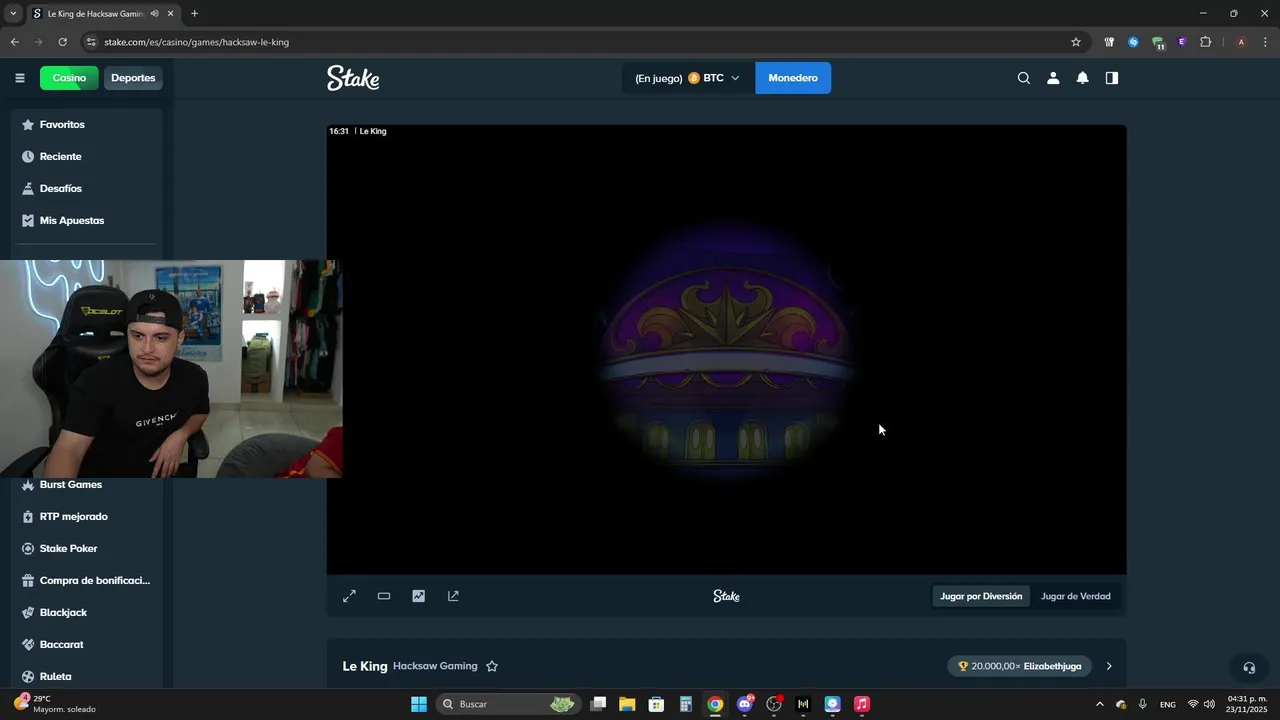Open the site search magnifier
Viewport: 1280px width, 720px height.
(1024, 78)
